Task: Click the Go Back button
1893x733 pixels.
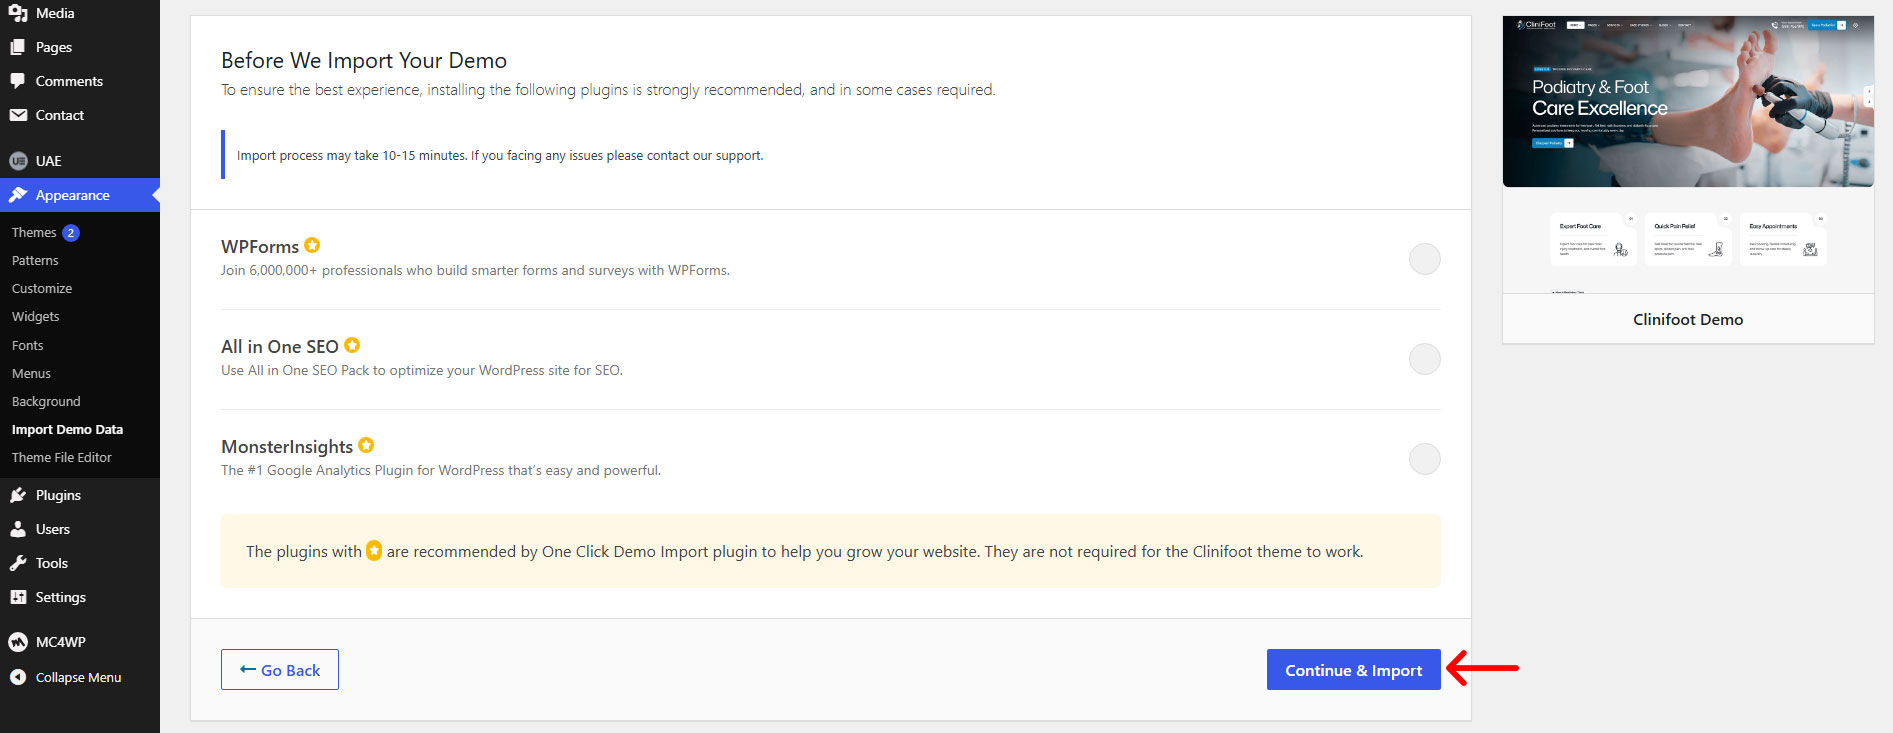Action: coord(280,670)
